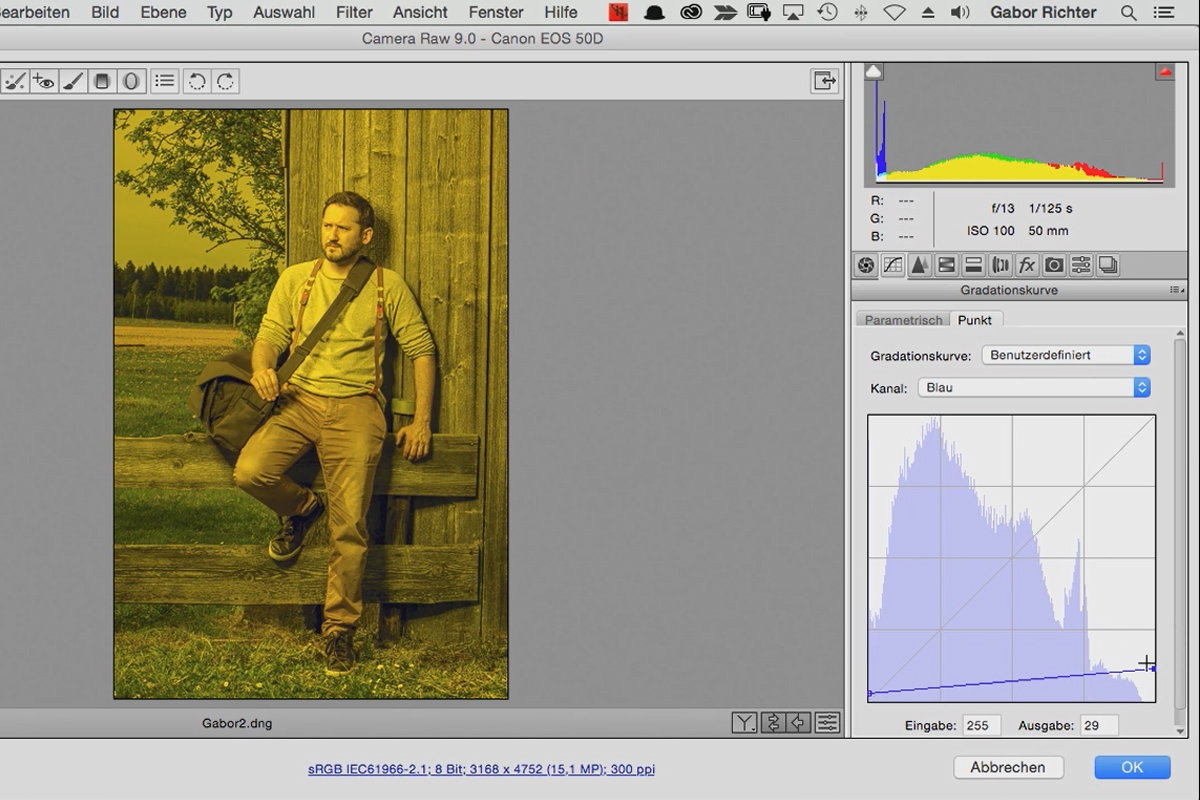This screenshot has height=800, width=1200.
Task: Open the Filter menu
Action: (354, 12)
